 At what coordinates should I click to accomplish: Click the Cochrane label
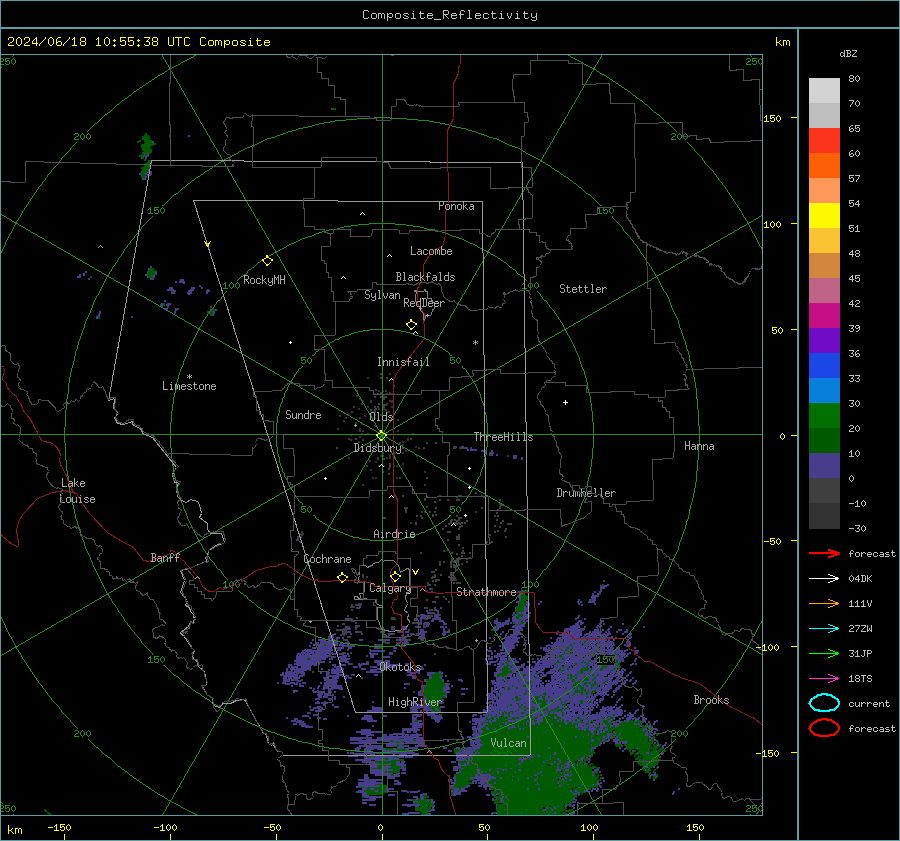click(x=327, y=559)
